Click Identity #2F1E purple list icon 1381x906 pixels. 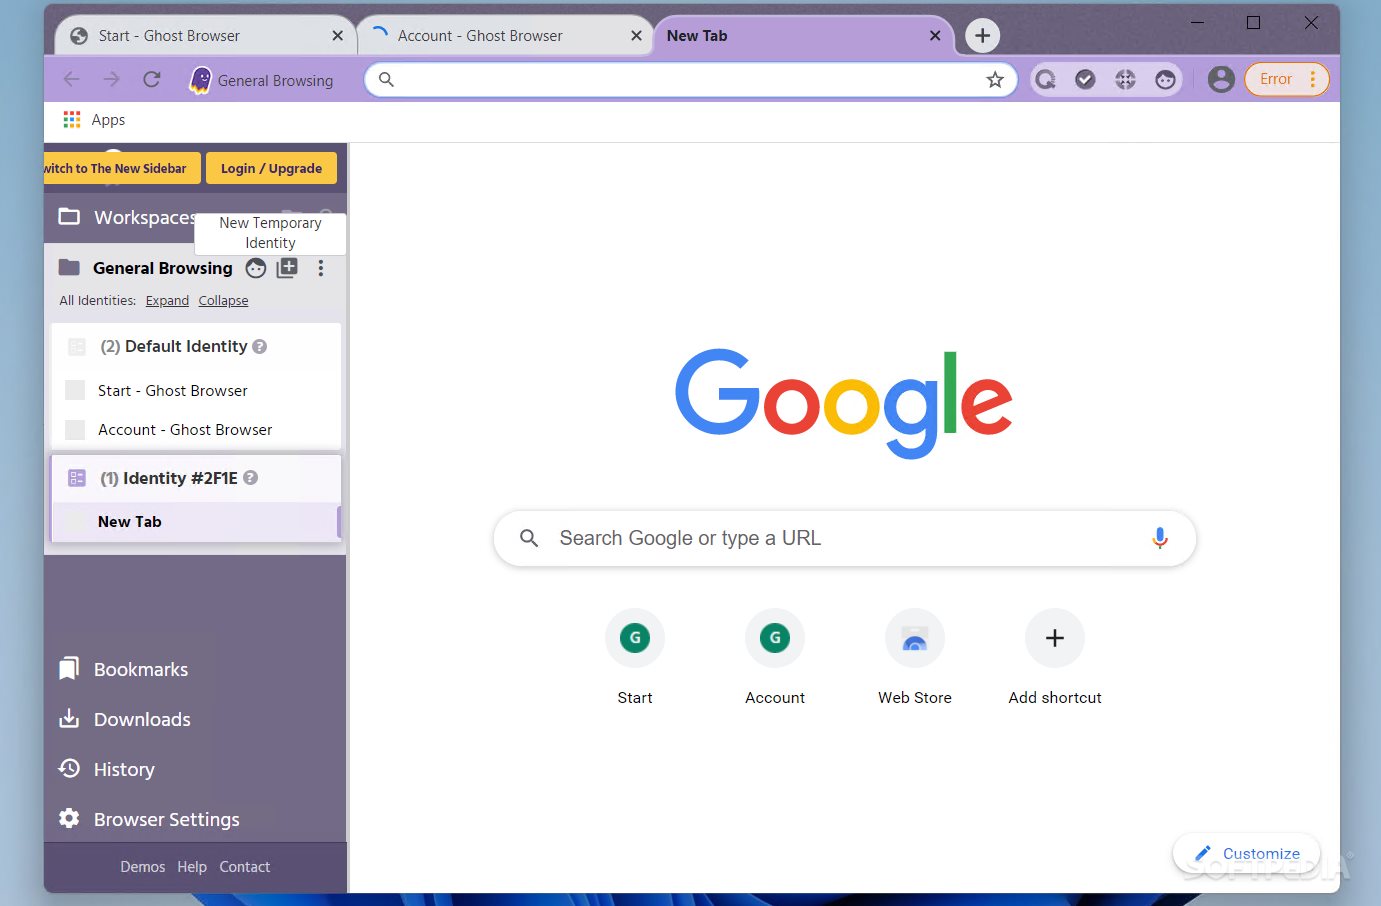pyautogui.click(x=77, y=478)
